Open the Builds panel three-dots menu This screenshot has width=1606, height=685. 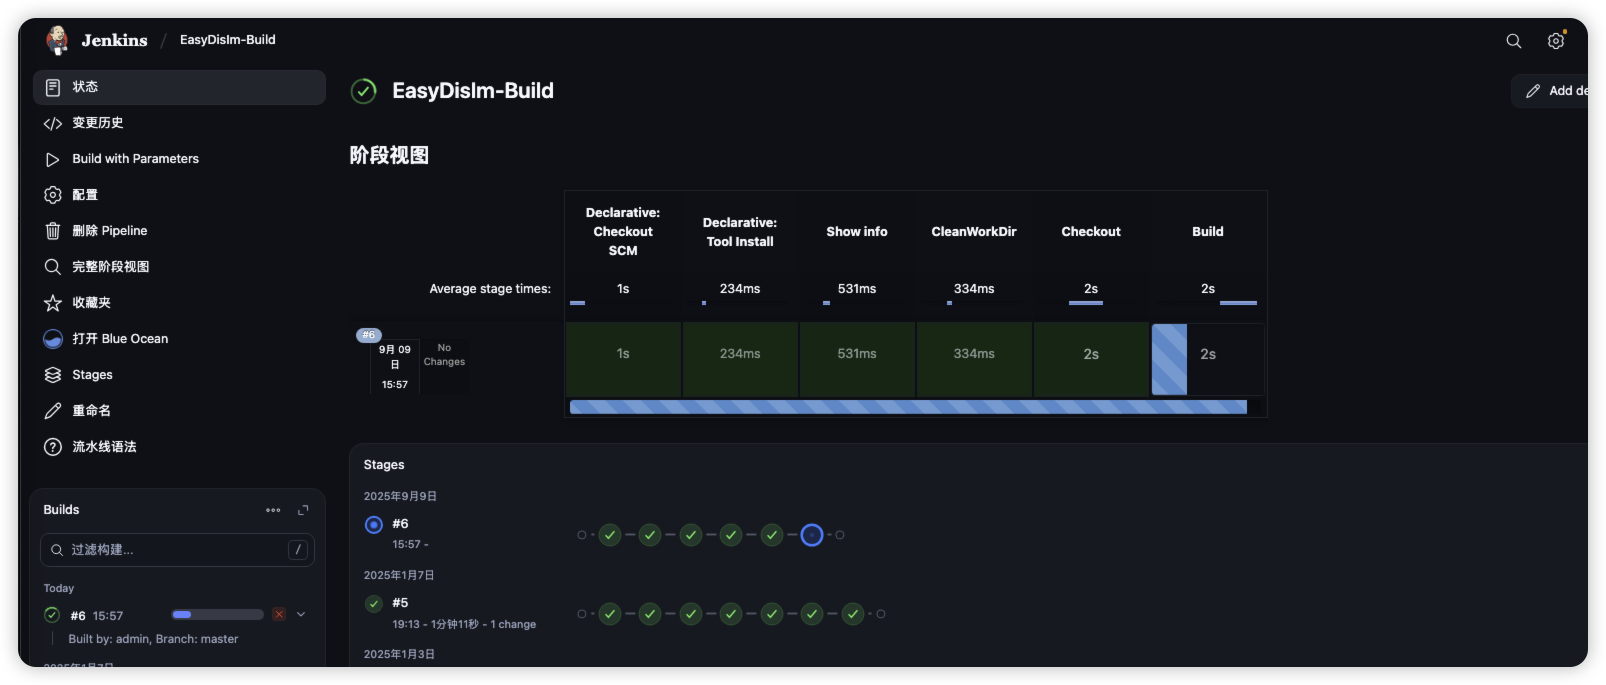(x=273, y=510)
